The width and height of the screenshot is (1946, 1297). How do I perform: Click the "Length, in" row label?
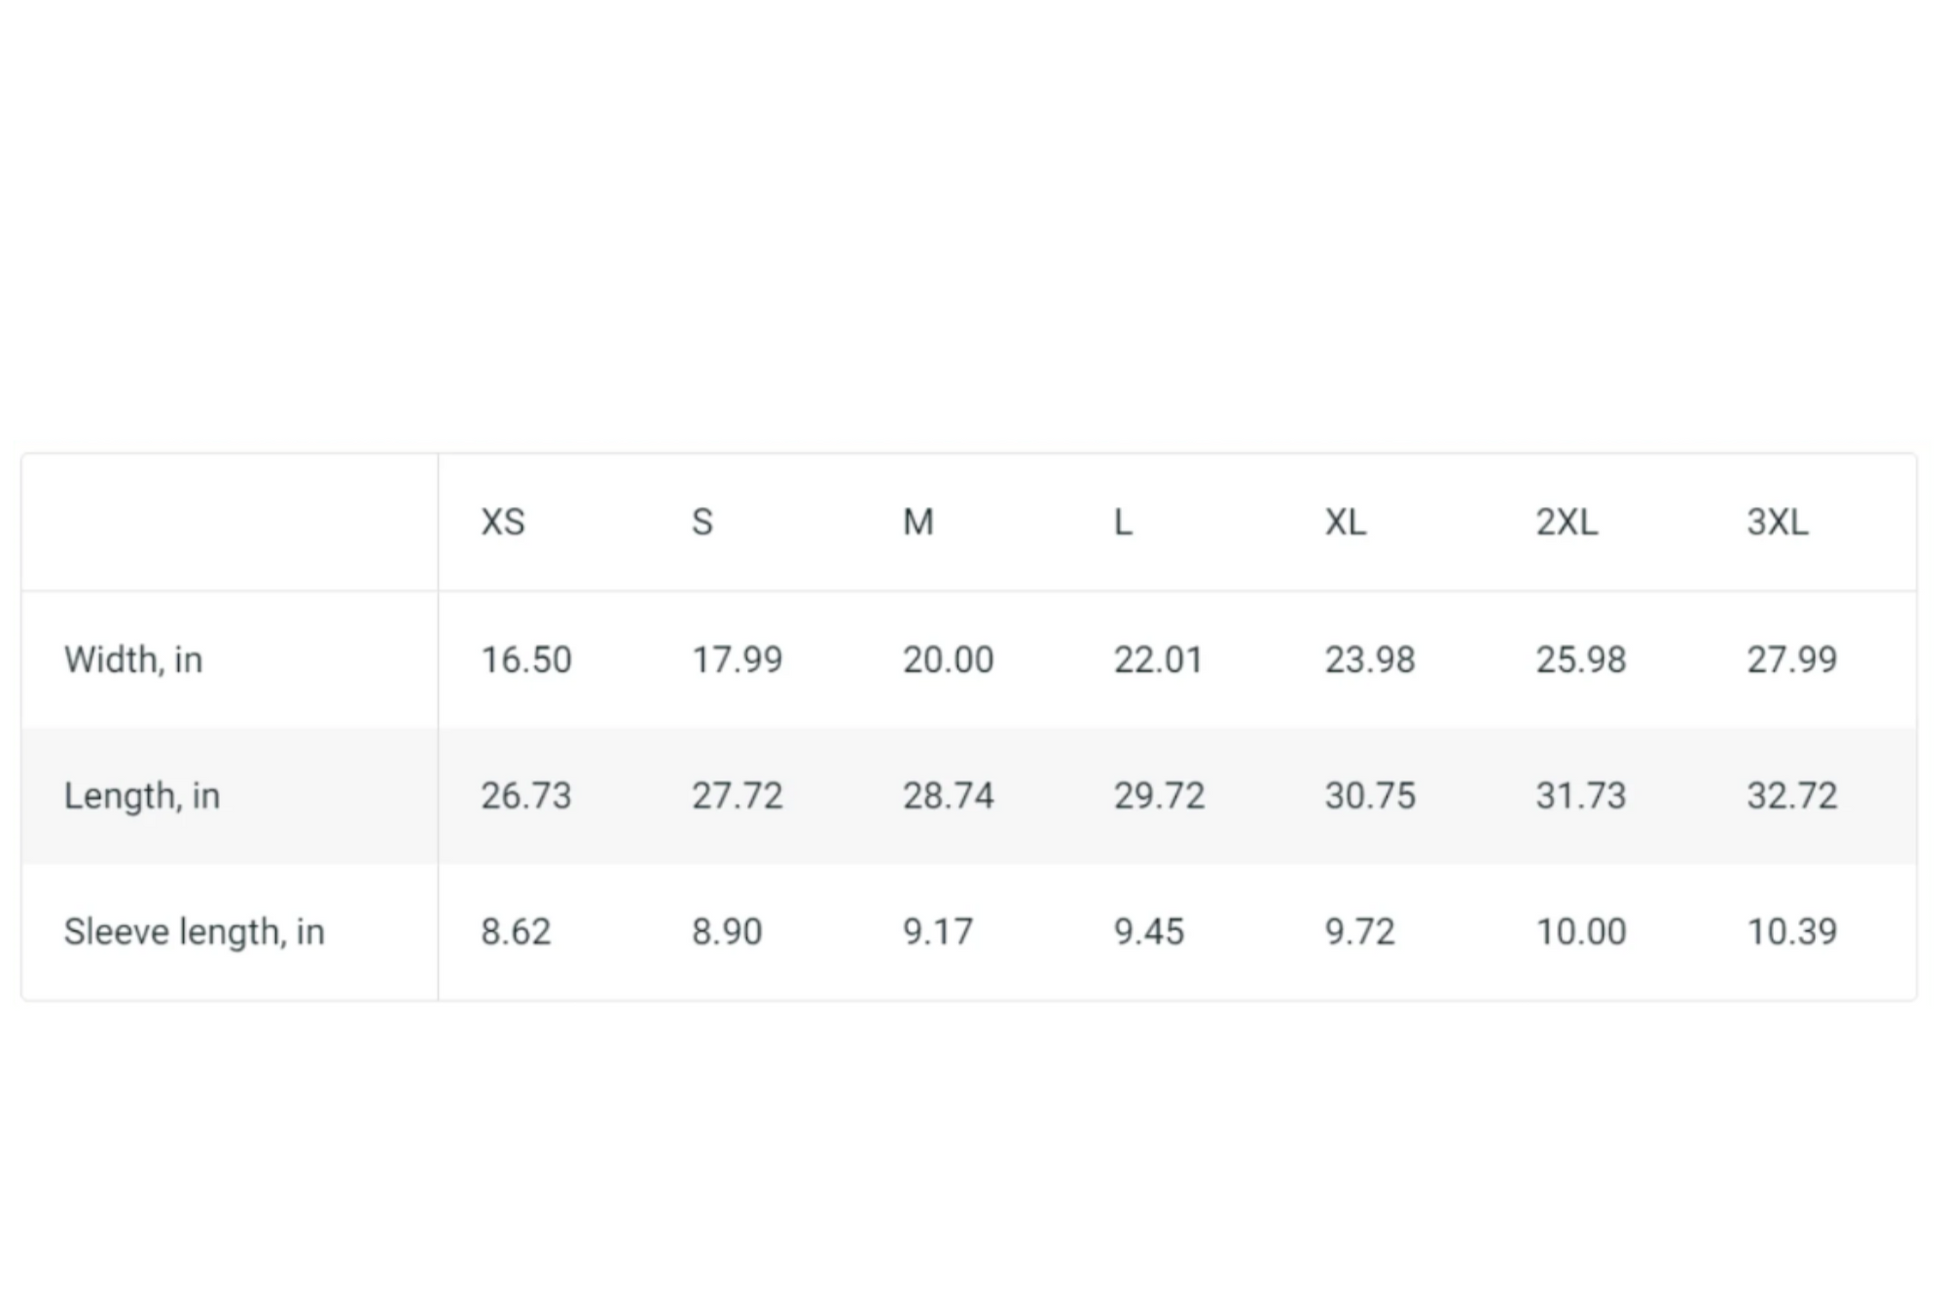click(142, 796)
